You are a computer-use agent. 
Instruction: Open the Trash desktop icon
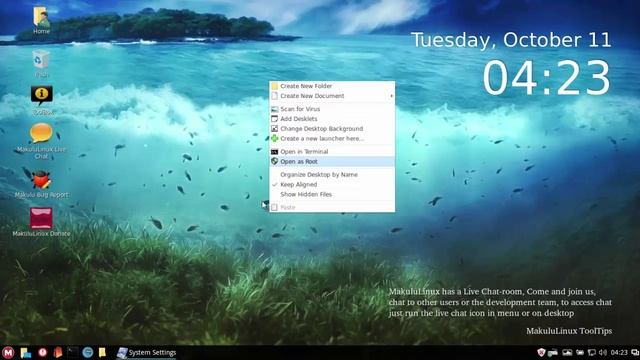point(41,63)
